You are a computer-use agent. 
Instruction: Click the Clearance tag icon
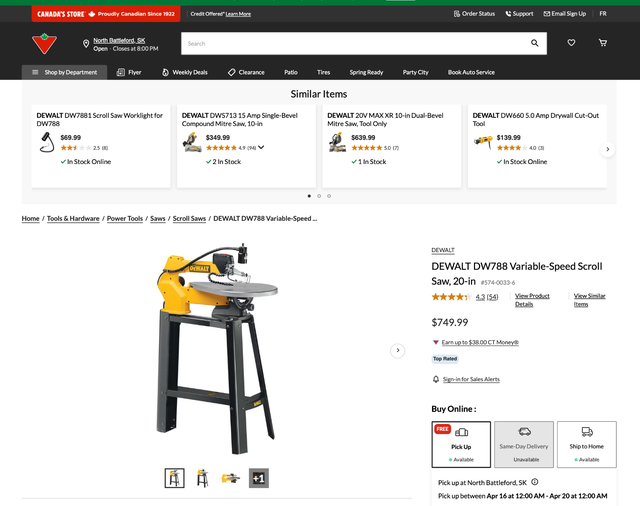[231, 72]
